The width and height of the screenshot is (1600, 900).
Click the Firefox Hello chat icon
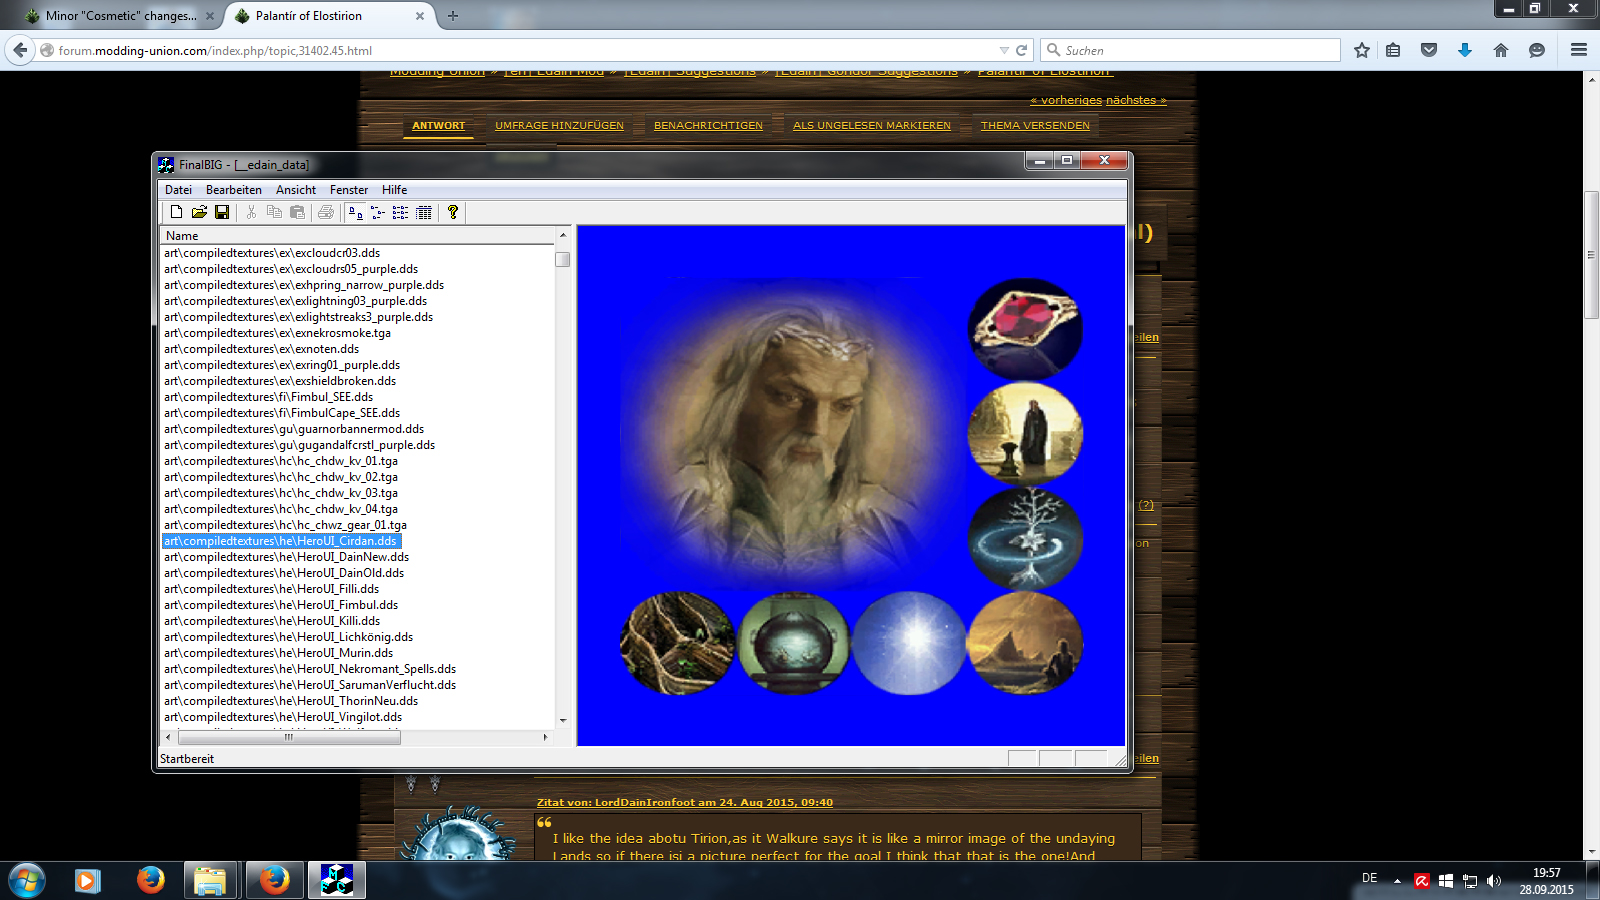pos(1537,50)
